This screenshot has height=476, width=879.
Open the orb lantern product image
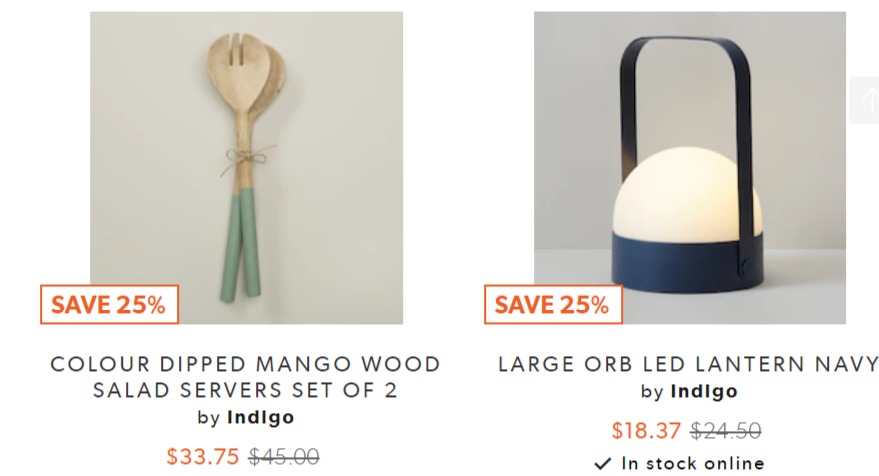(x=690, y=168)
